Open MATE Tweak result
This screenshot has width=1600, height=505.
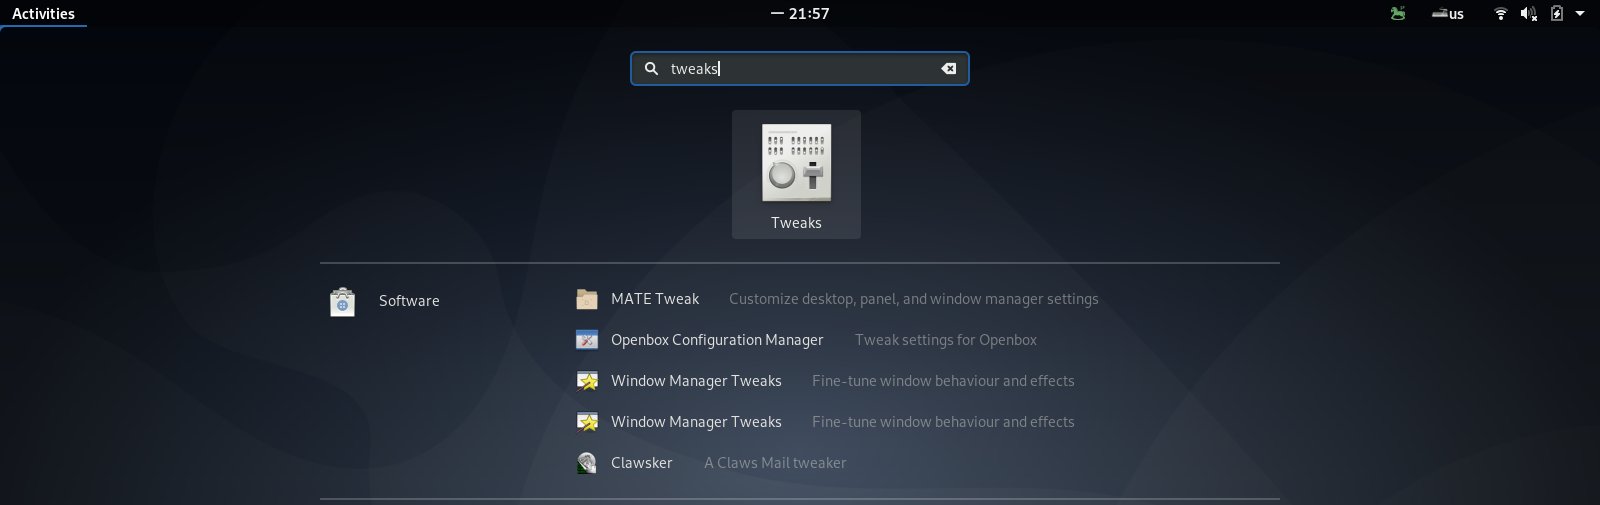tap(655, 298)
